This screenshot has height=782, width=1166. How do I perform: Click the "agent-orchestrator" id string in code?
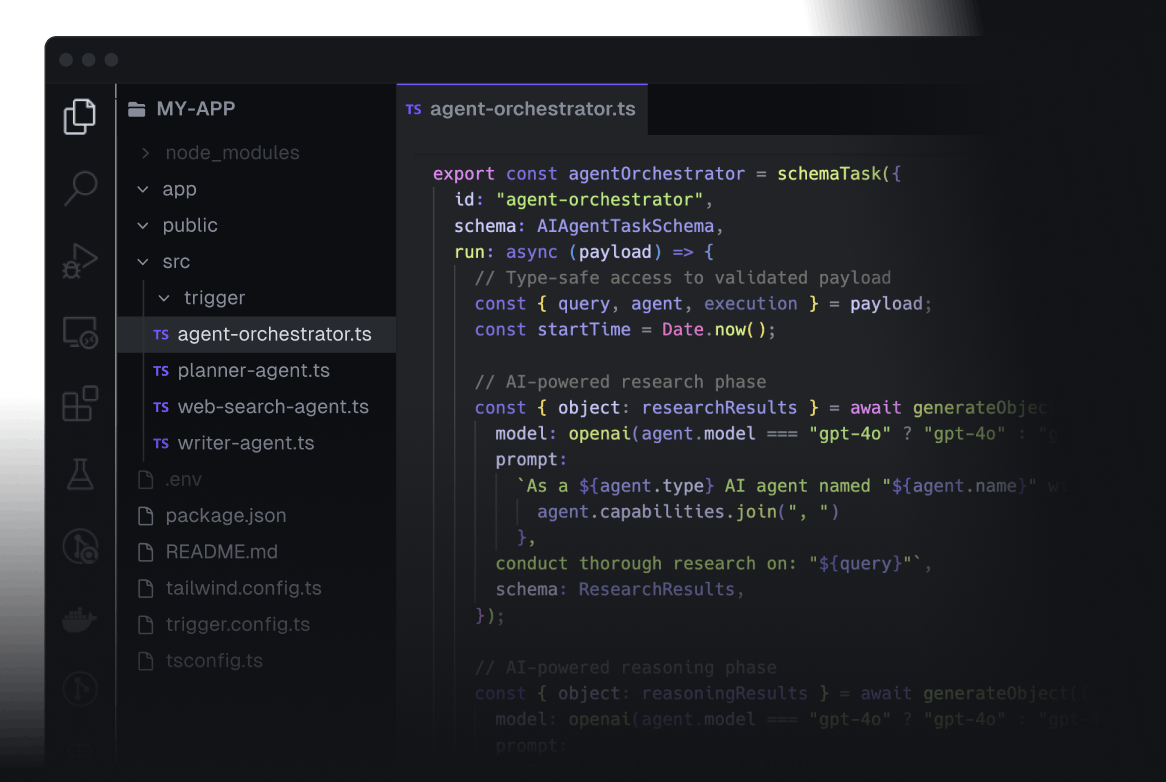[599, 200]
